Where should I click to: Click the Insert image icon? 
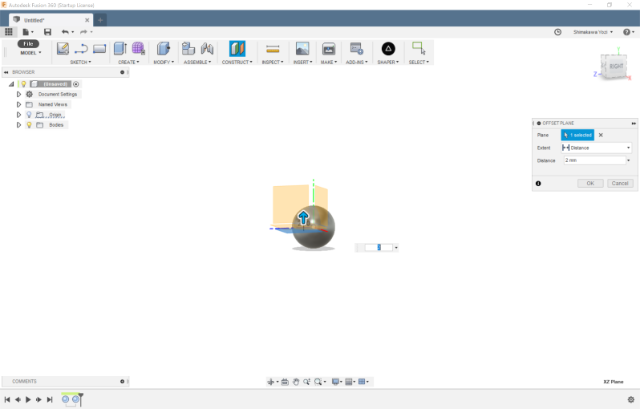302,49
